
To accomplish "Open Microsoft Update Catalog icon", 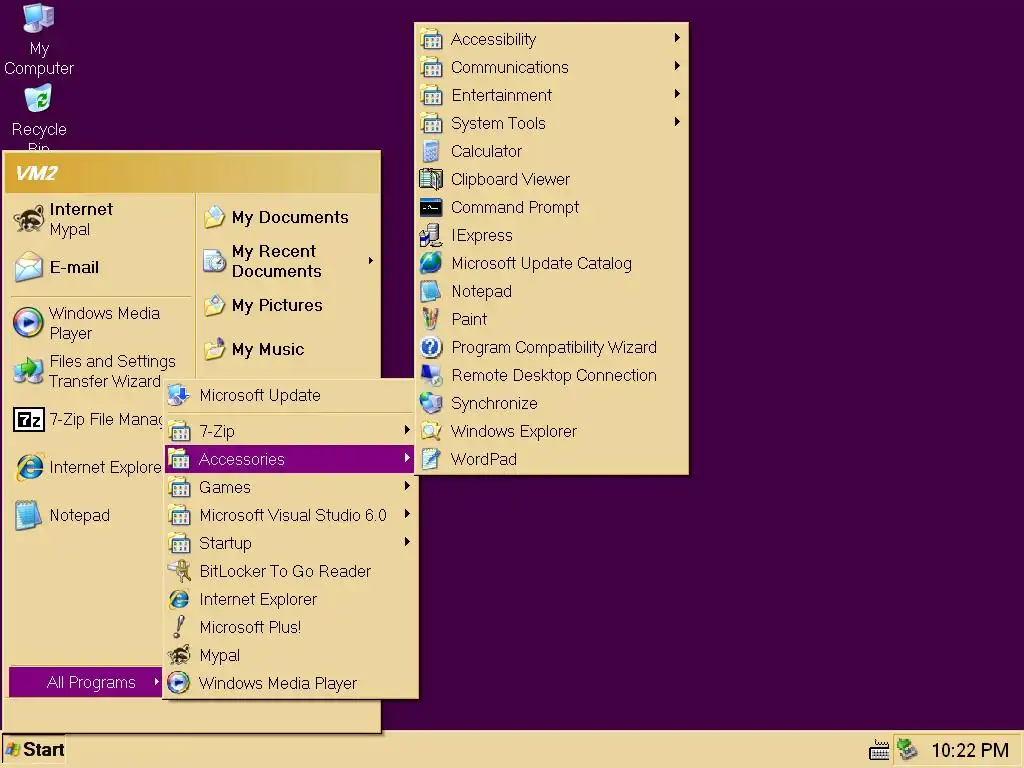I will coord(431,263).
